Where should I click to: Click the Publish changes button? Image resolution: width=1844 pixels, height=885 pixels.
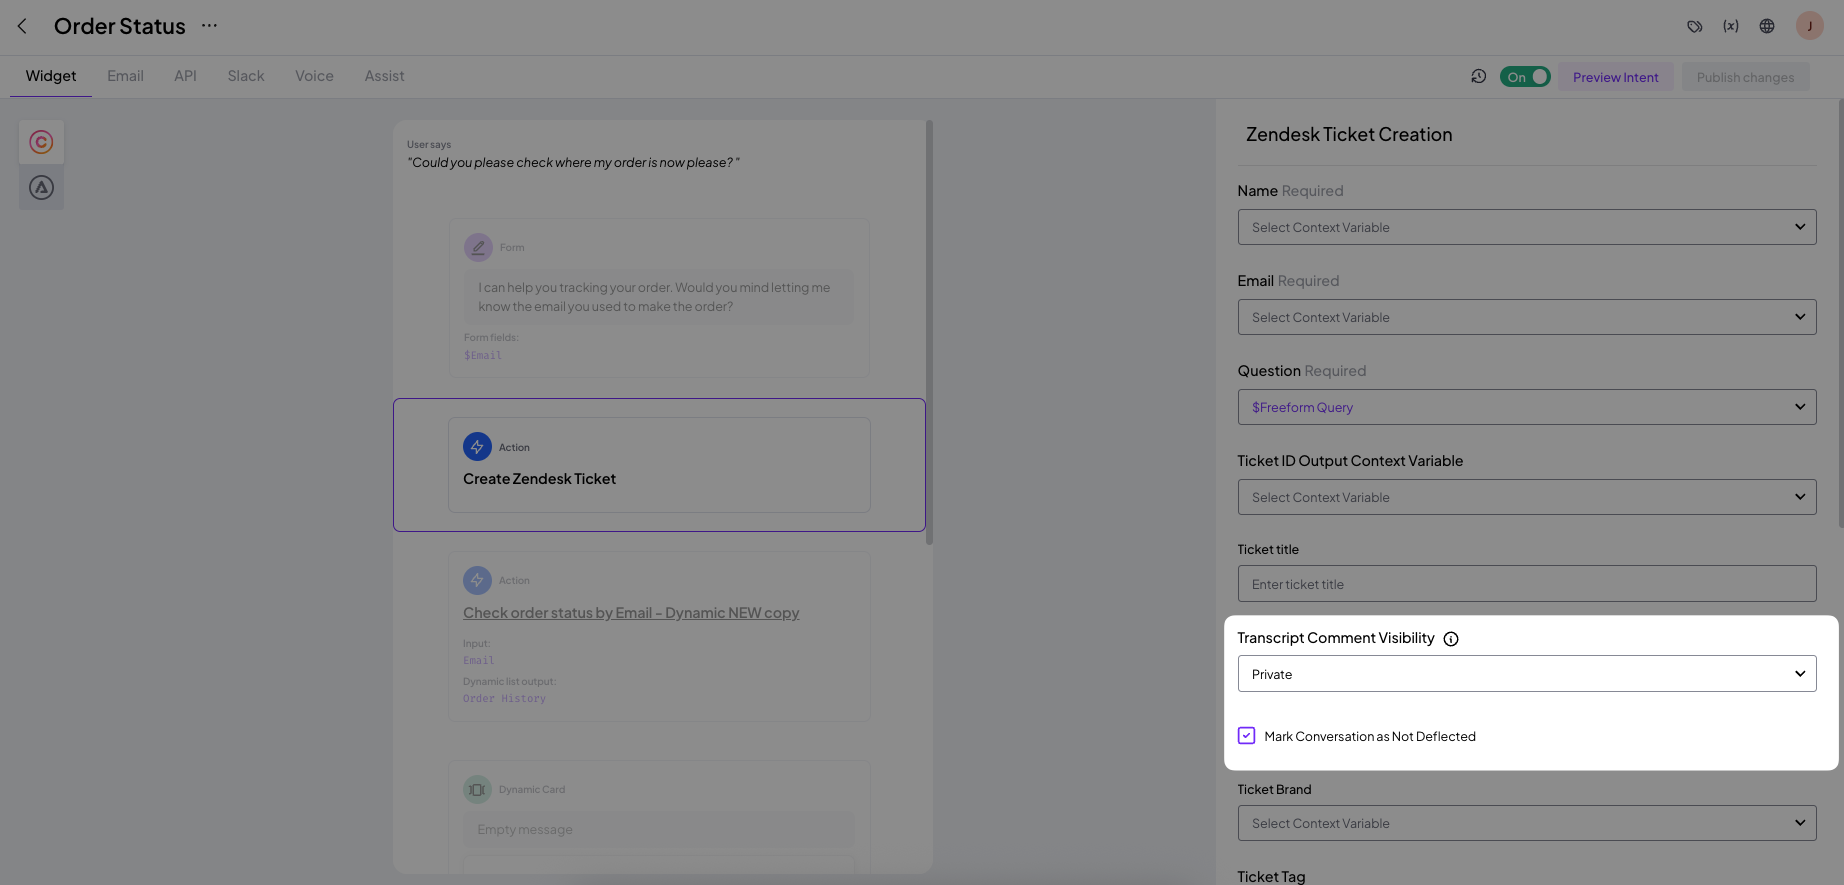1745,77
